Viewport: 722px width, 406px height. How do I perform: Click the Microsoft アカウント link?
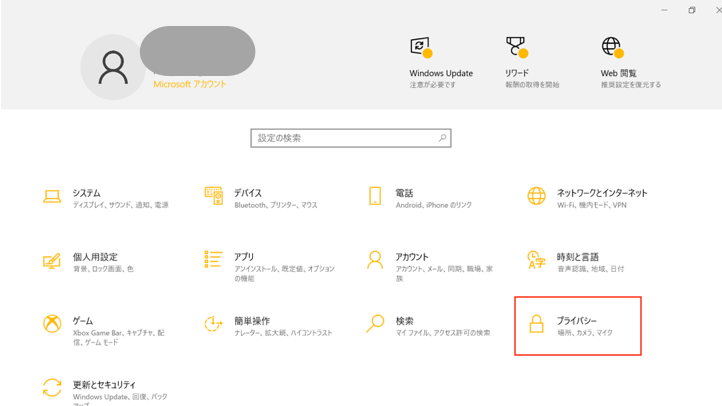pyautogui.click(x=190, y=84)
